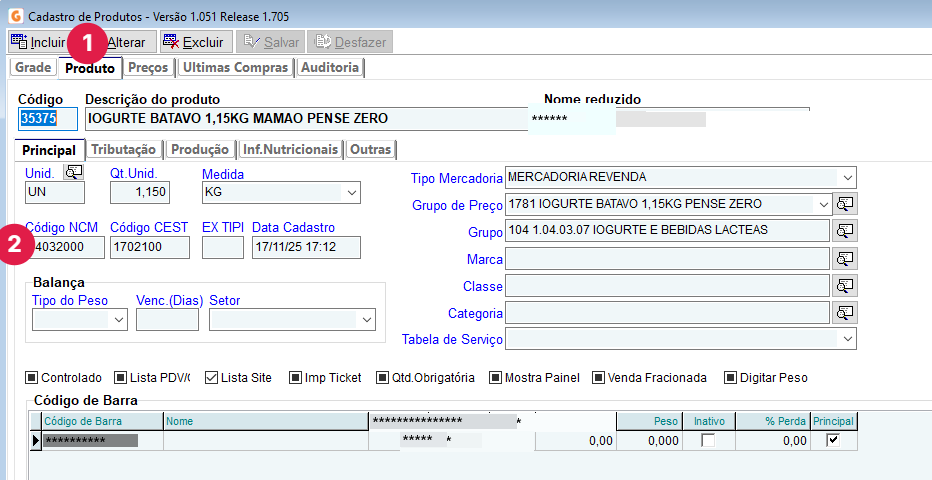Click the Código CEST field 1702100
The height and width of the screenshot is (480, 932).
[x=150, y=247]
